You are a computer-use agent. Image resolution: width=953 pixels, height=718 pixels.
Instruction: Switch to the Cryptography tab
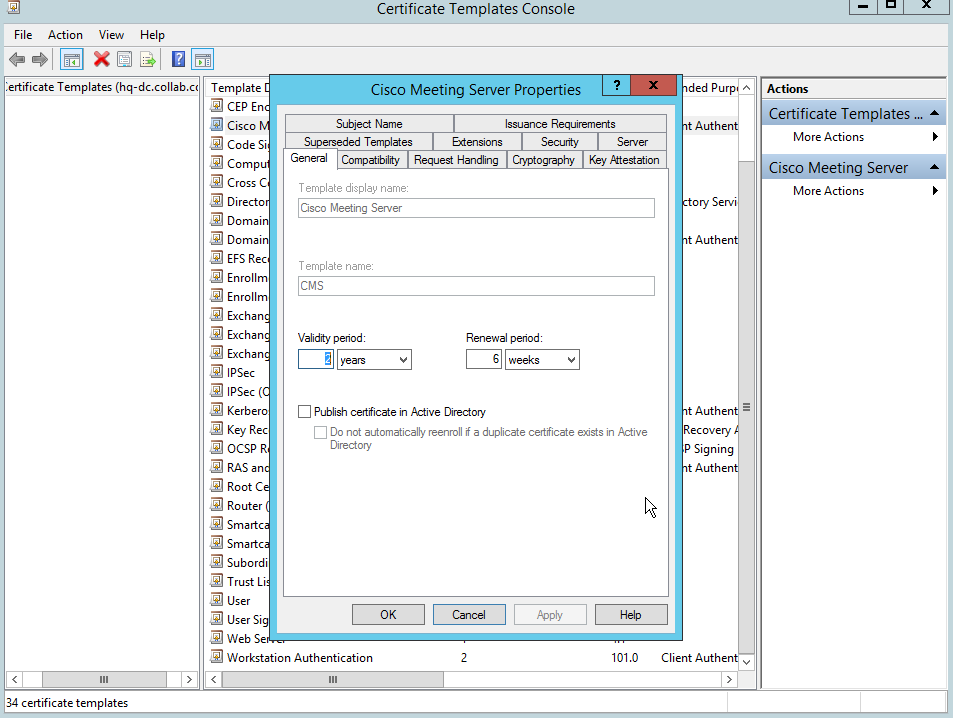point(543,160)
